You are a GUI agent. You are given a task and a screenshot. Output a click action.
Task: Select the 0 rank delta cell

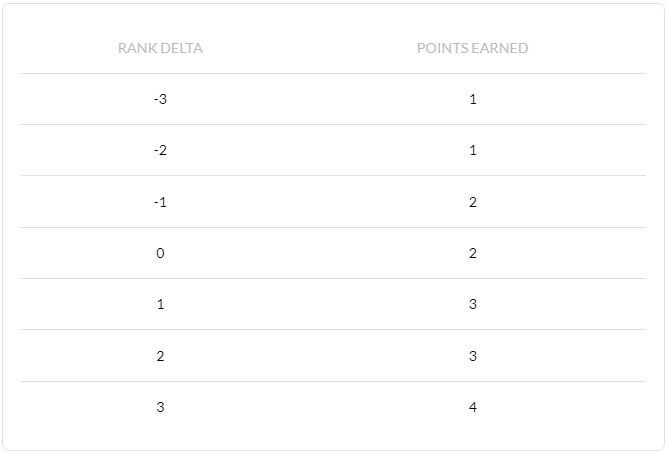coord(160,253)
